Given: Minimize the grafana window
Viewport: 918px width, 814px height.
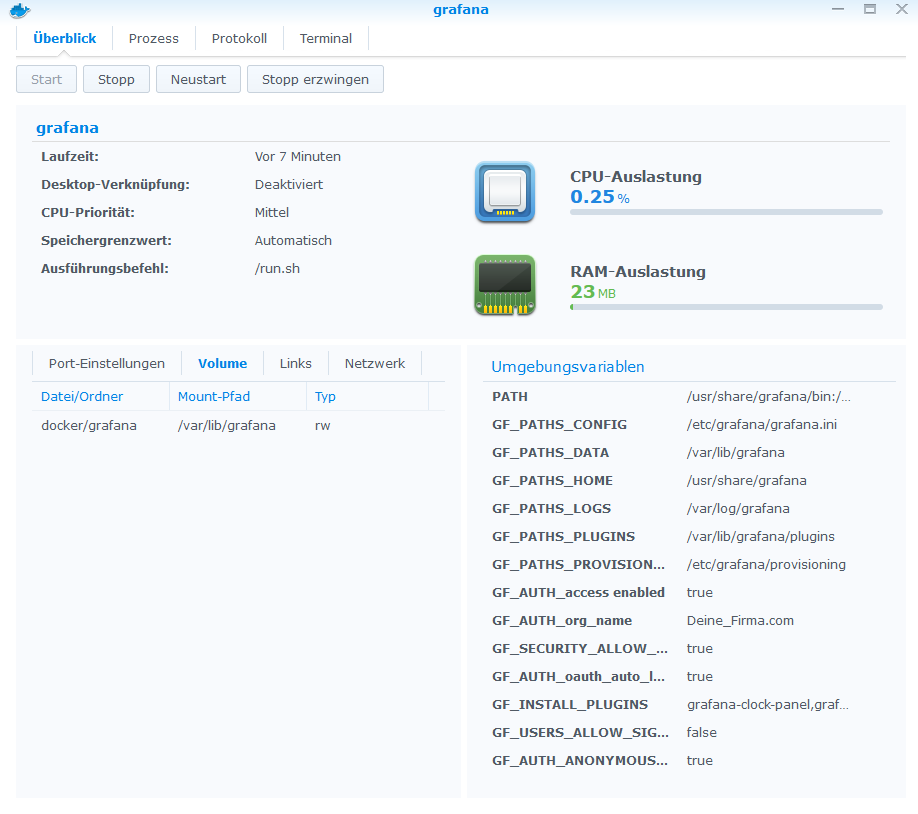Looking at the screenshot, I should coord(838,9).
